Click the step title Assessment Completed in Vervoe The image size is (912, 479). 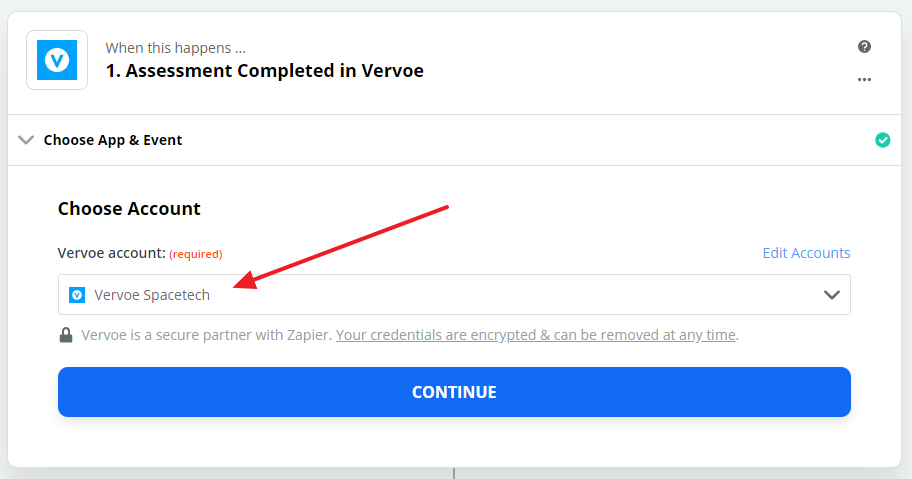click(265, 71)
